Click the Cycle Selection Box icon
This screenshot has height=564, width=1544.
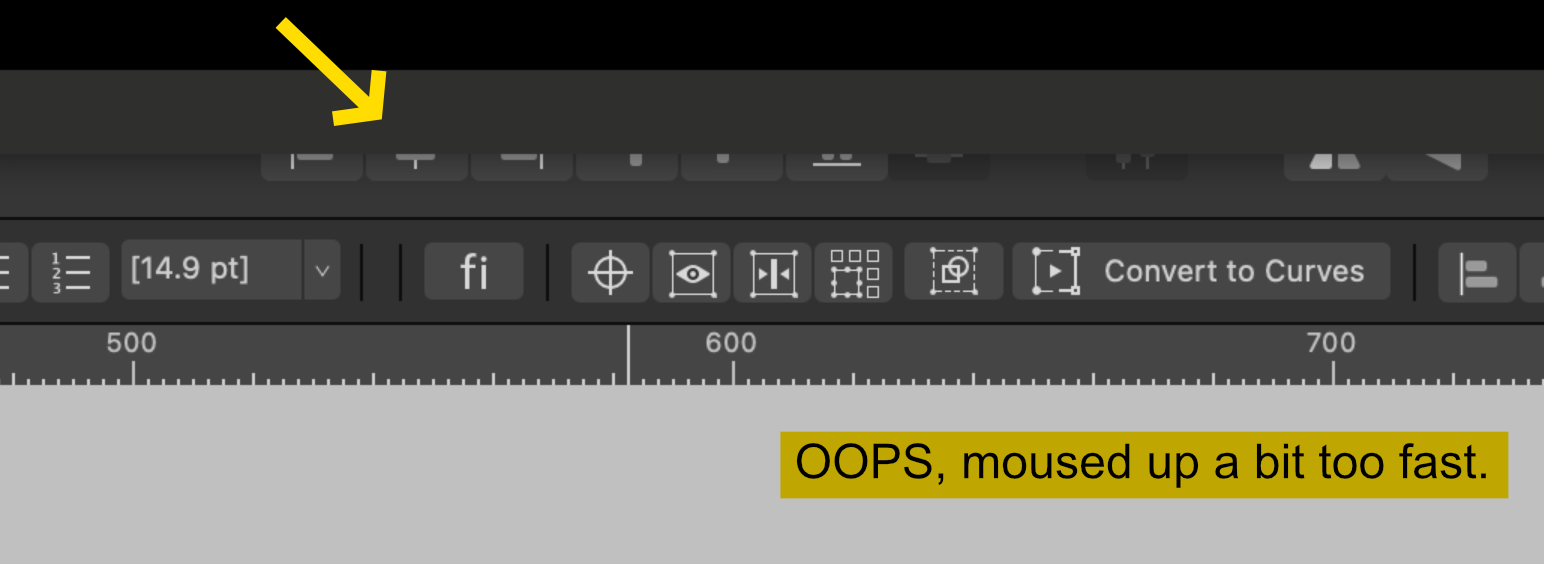[x=954, y=271]
